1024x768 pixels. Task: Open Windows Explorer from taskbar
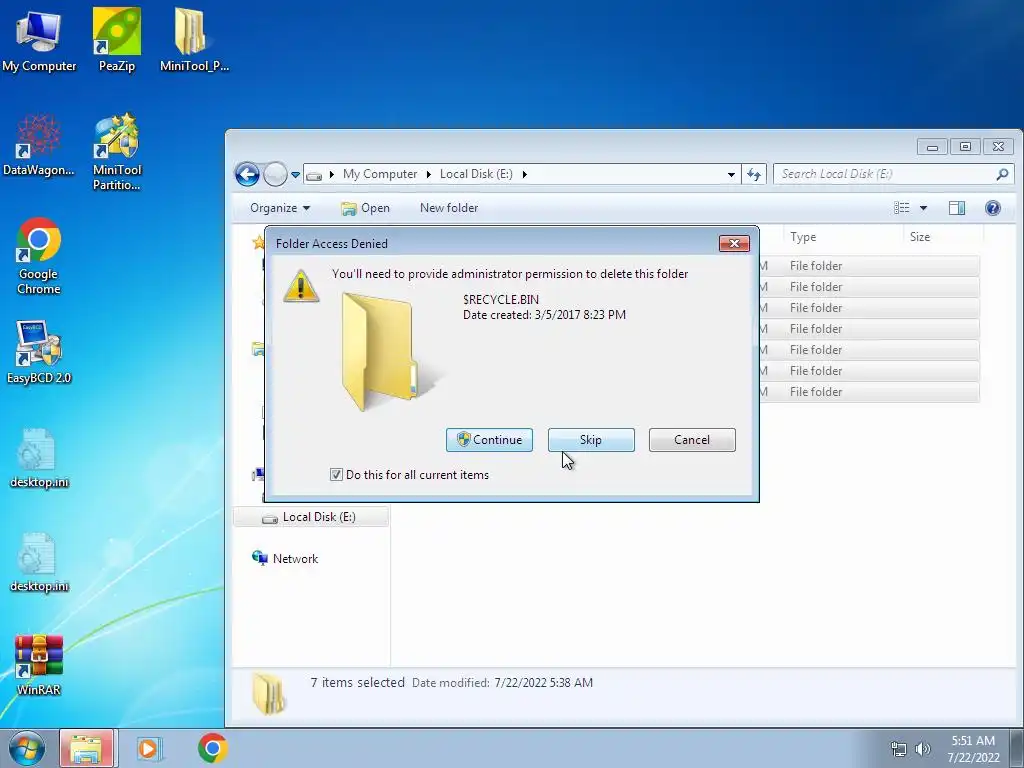pos(86,748)
